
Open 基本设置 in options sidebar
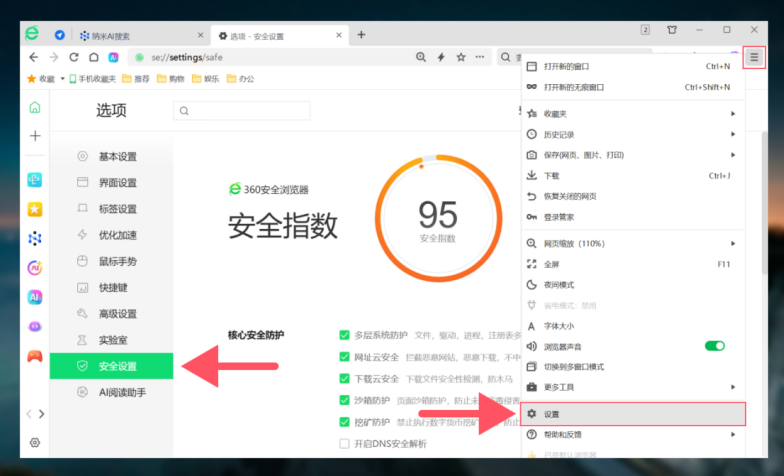click(112, 156)
